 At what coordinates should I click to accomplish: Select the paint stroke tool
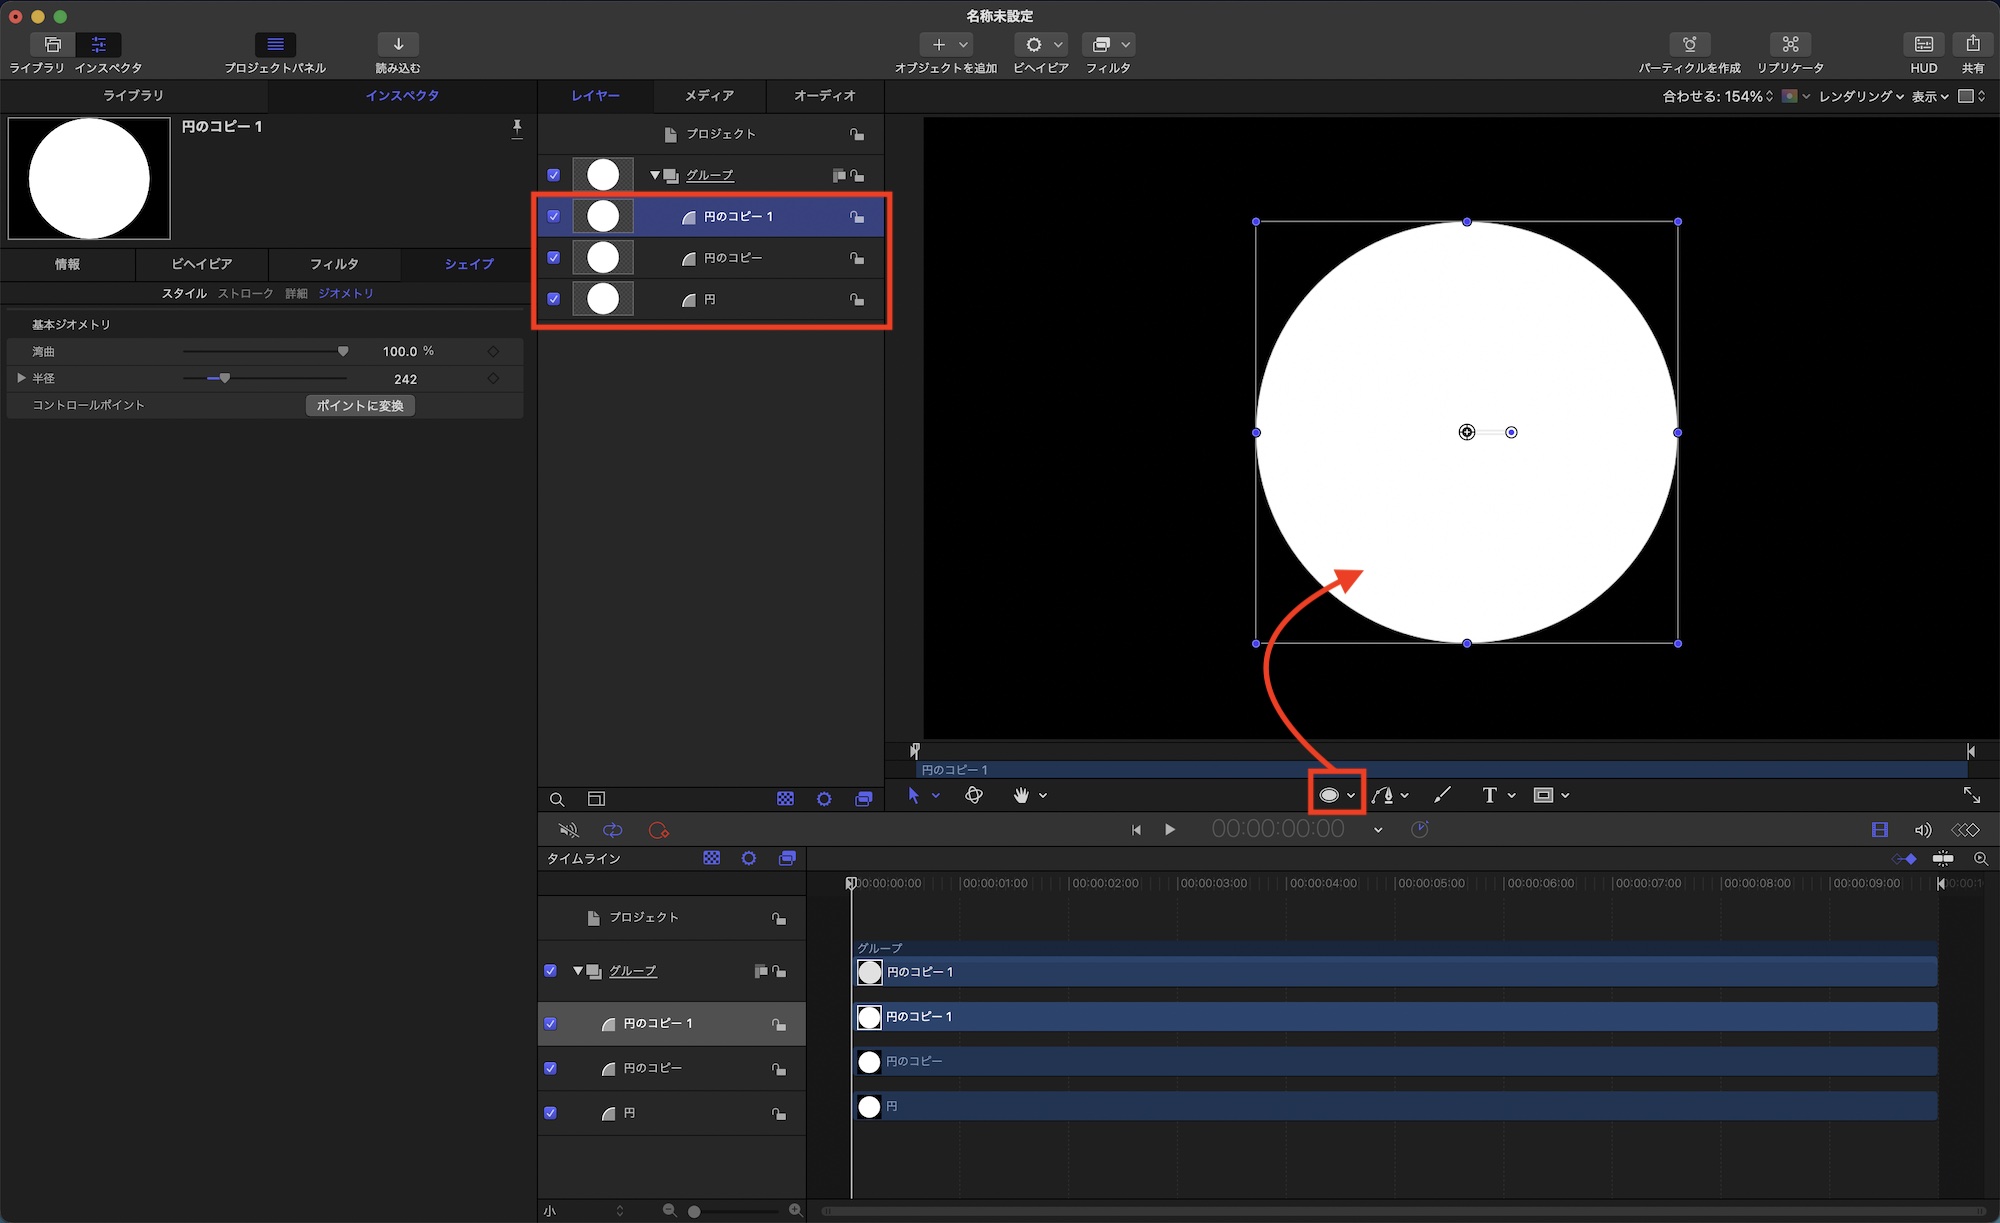pyautogui.click(x=1442, y=795)
